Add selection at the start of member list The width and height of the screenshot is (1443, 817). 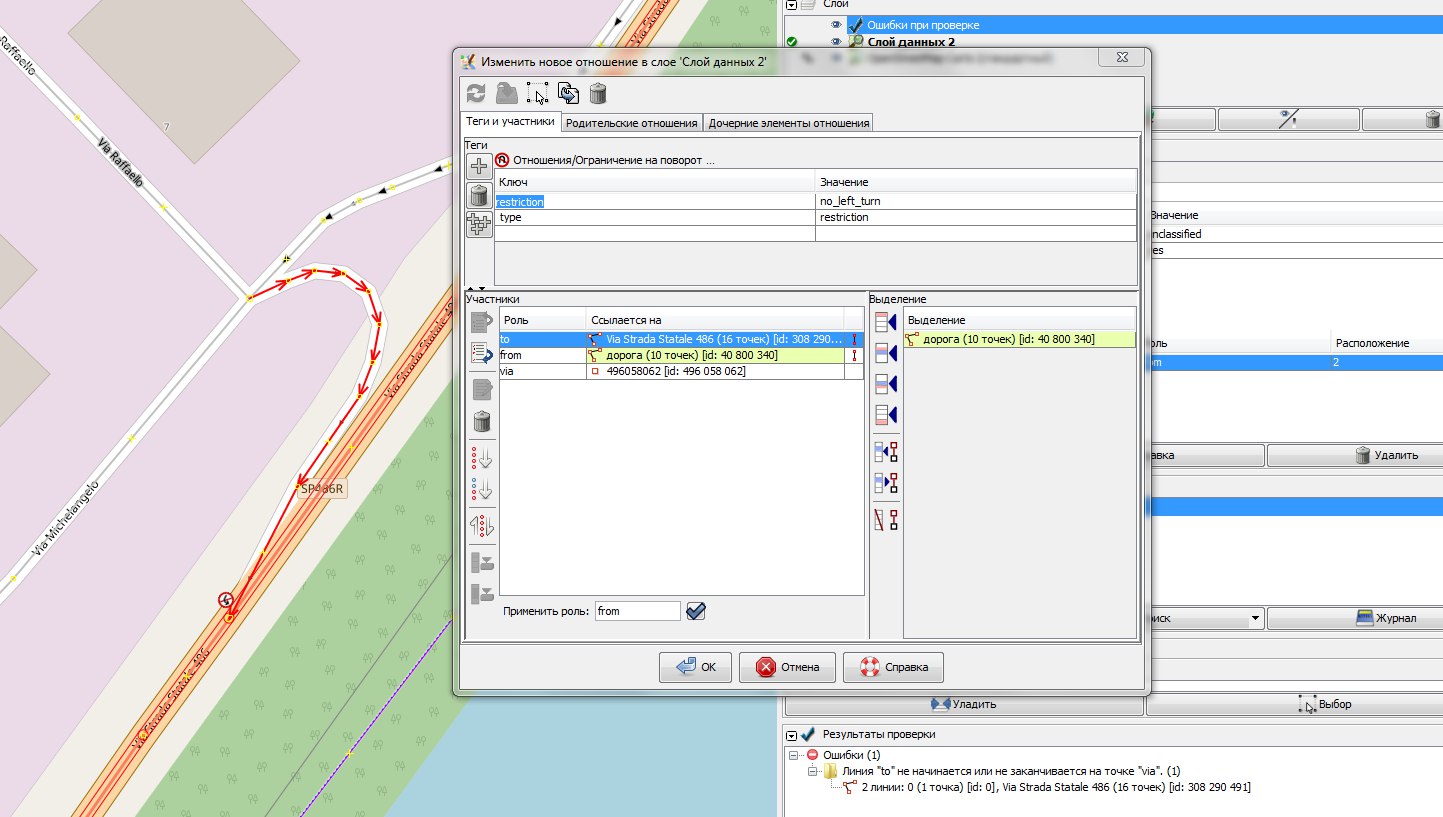coord(885,322)
